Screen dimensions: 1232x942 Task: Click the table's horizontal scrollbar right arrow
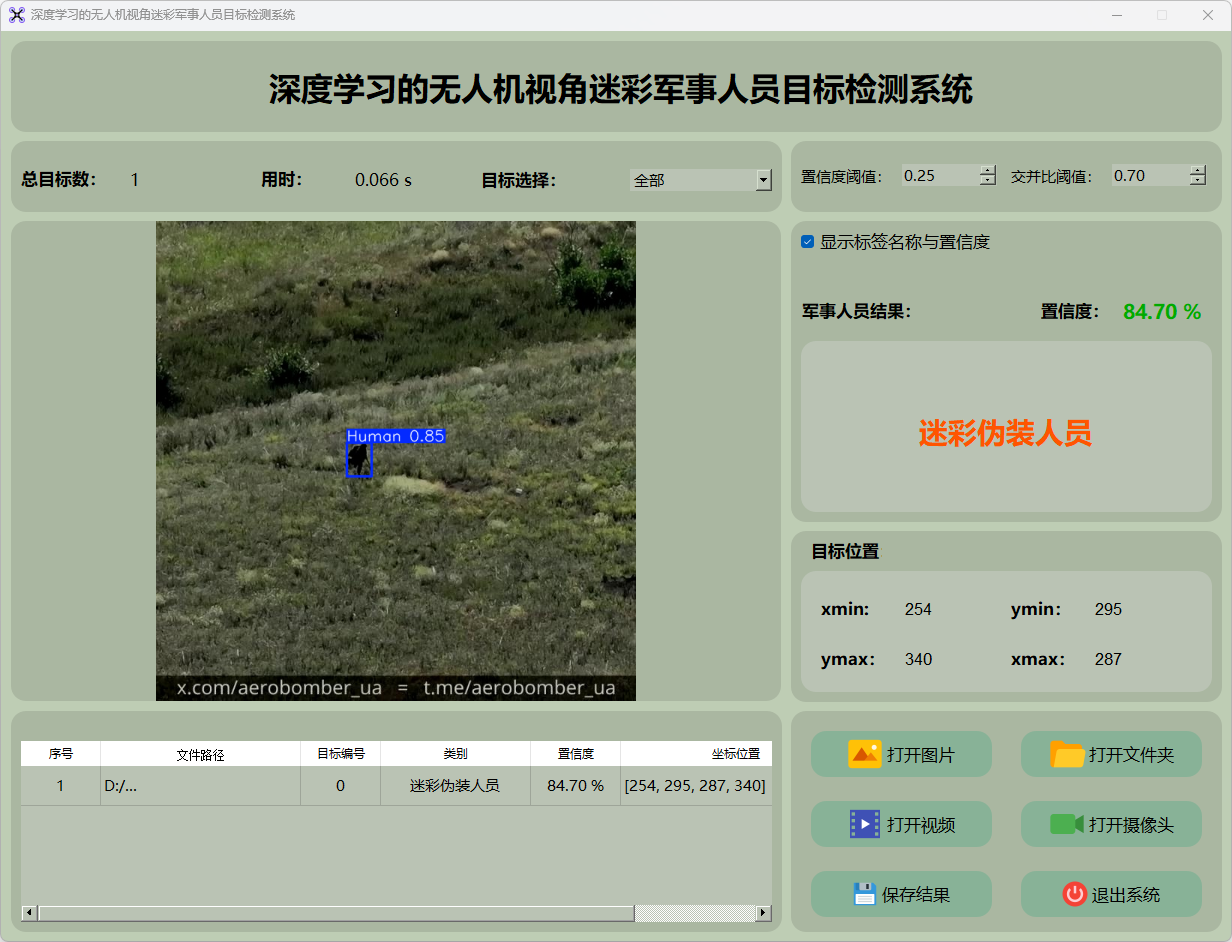click(763, 913)
